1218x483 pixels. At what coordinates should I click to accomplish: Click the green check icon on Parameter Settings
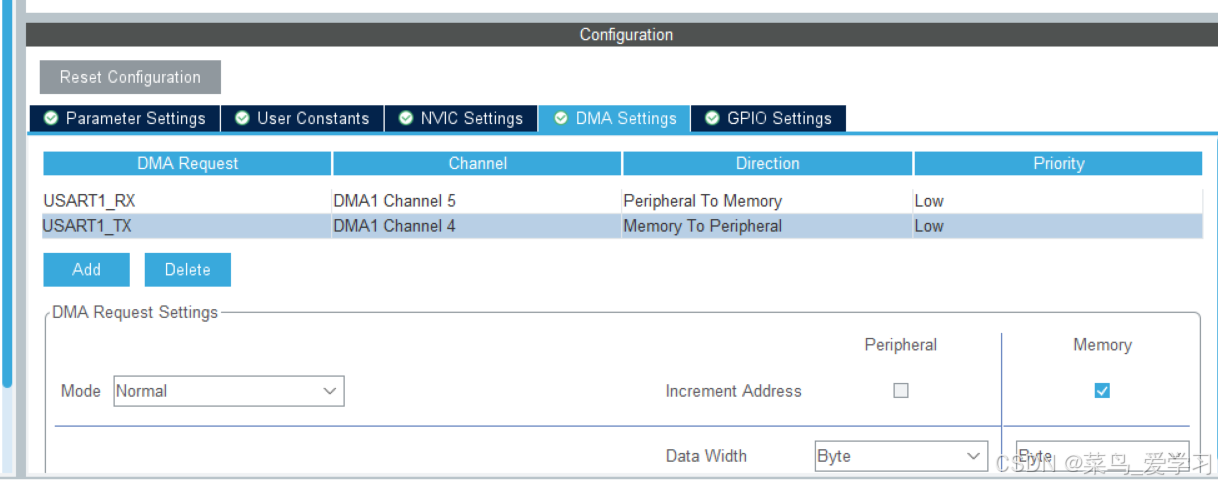tap(51, 118)
